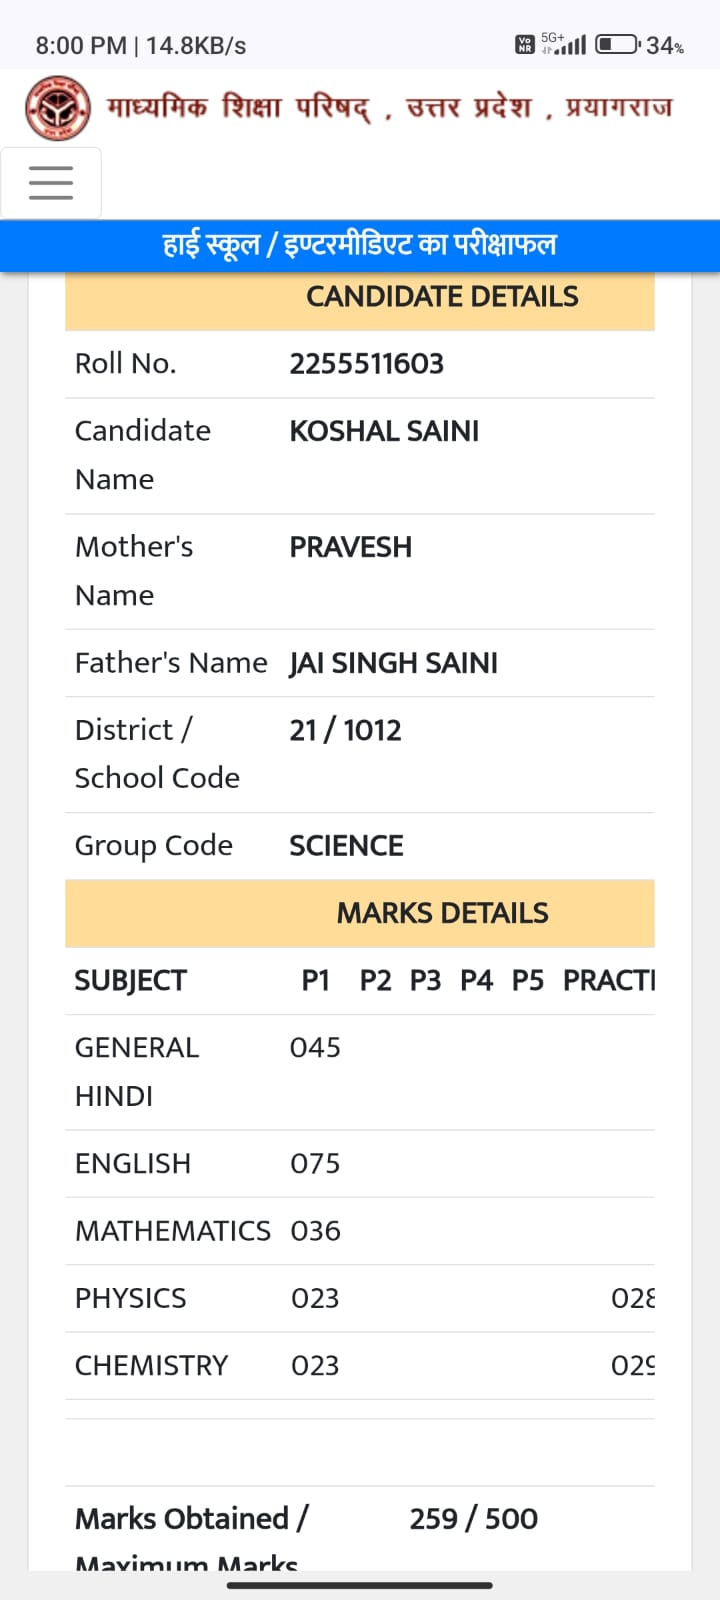This screenshot has height=1600, width=720.
Task: Tap the bottom home gesture bar
Action: [360, 1585]
